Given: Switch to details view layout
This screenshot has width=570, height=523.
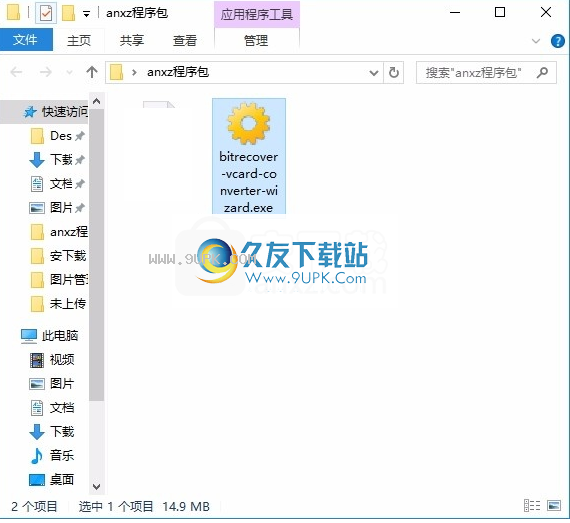Looking at the screenshot, I should 532,506.
